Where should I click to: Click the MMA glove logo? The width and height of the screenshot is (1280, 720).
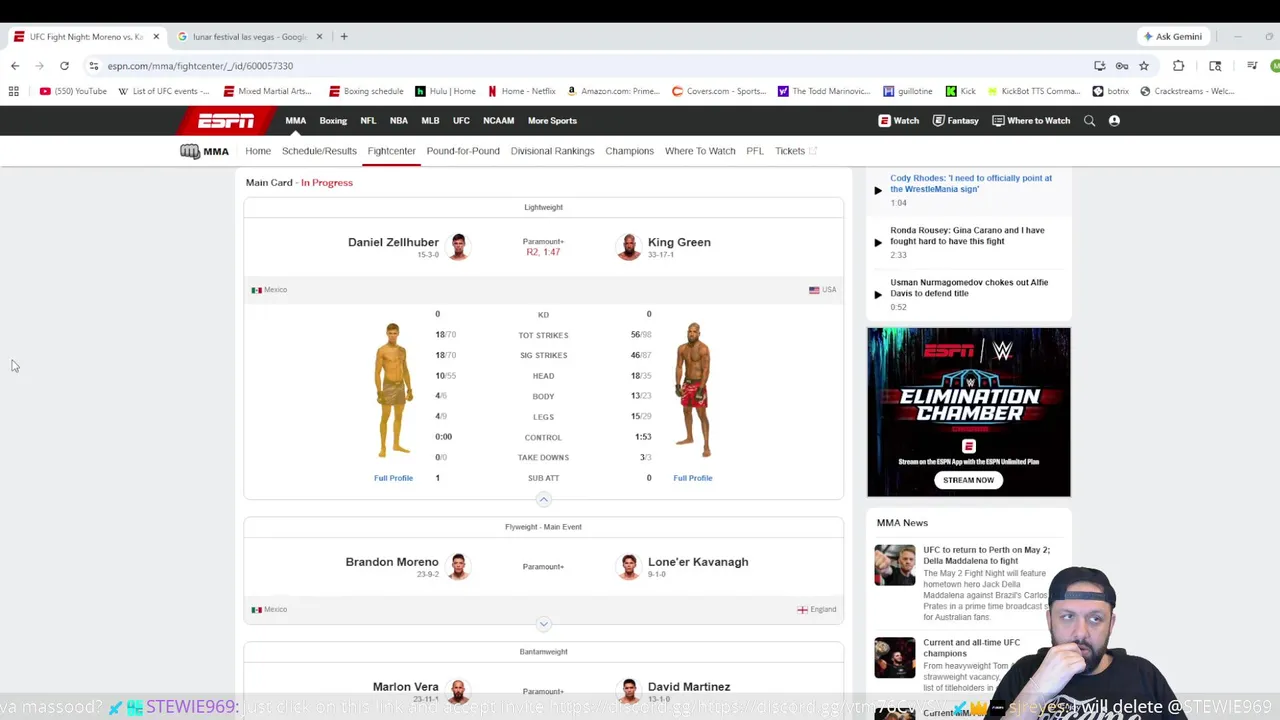[x=205, y=151]
